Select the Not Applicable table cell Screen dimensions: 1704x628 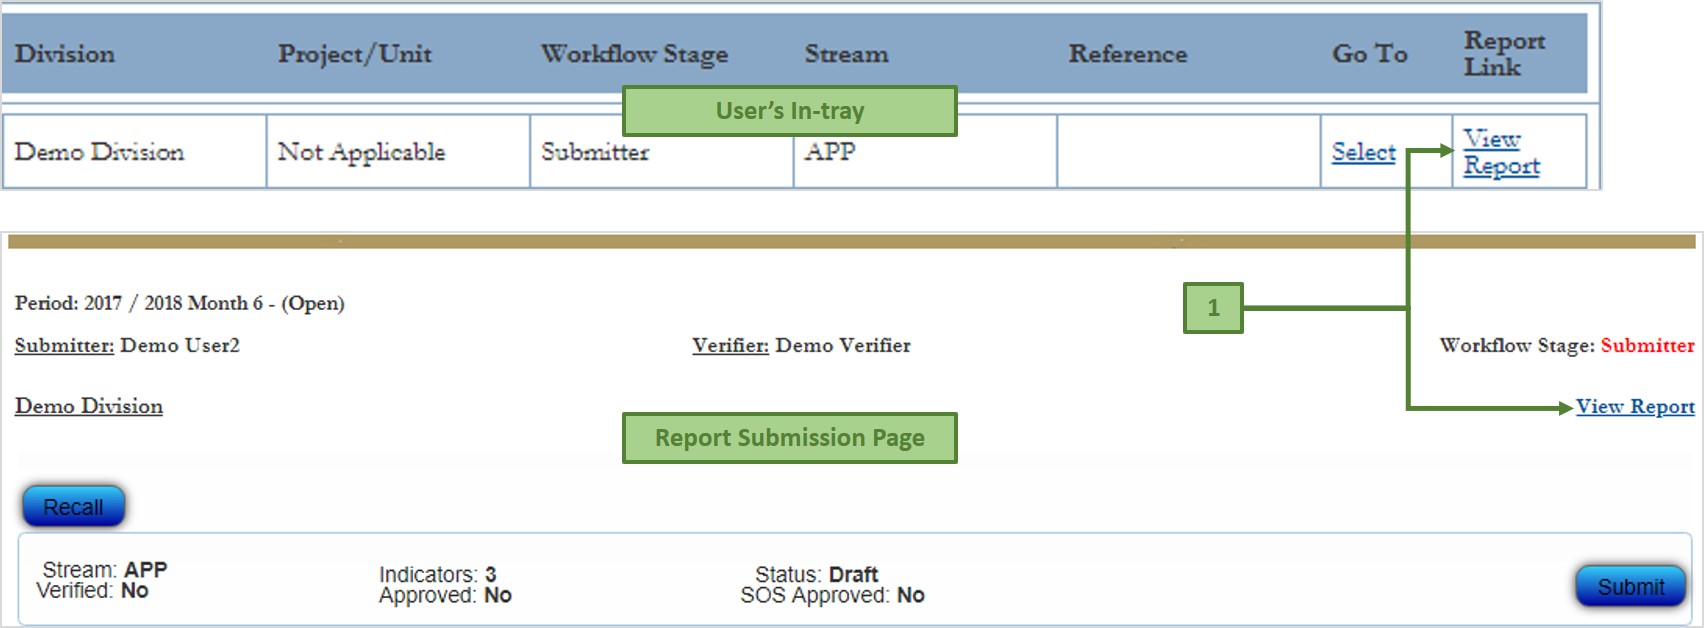361,152
